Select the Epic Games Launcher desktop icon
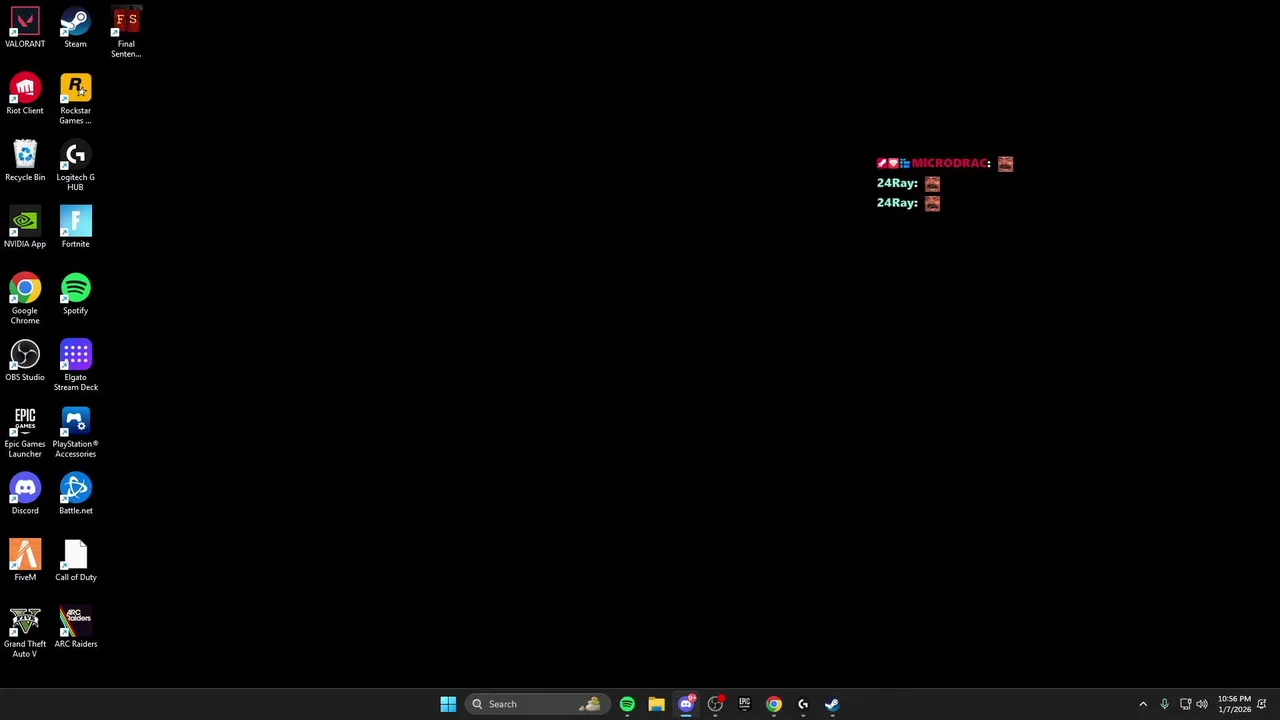 (x=25, y=433)
